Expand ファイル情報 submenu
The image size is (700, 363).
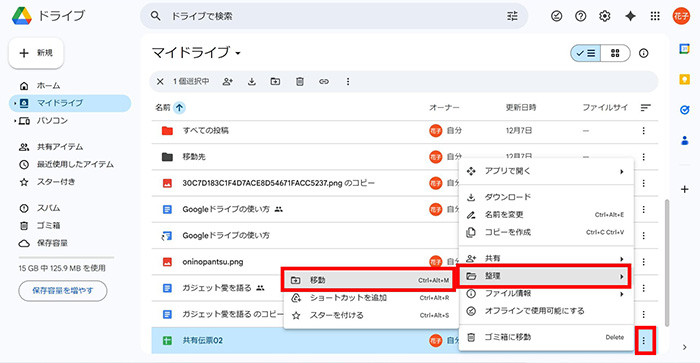click(x=621, y=294)
